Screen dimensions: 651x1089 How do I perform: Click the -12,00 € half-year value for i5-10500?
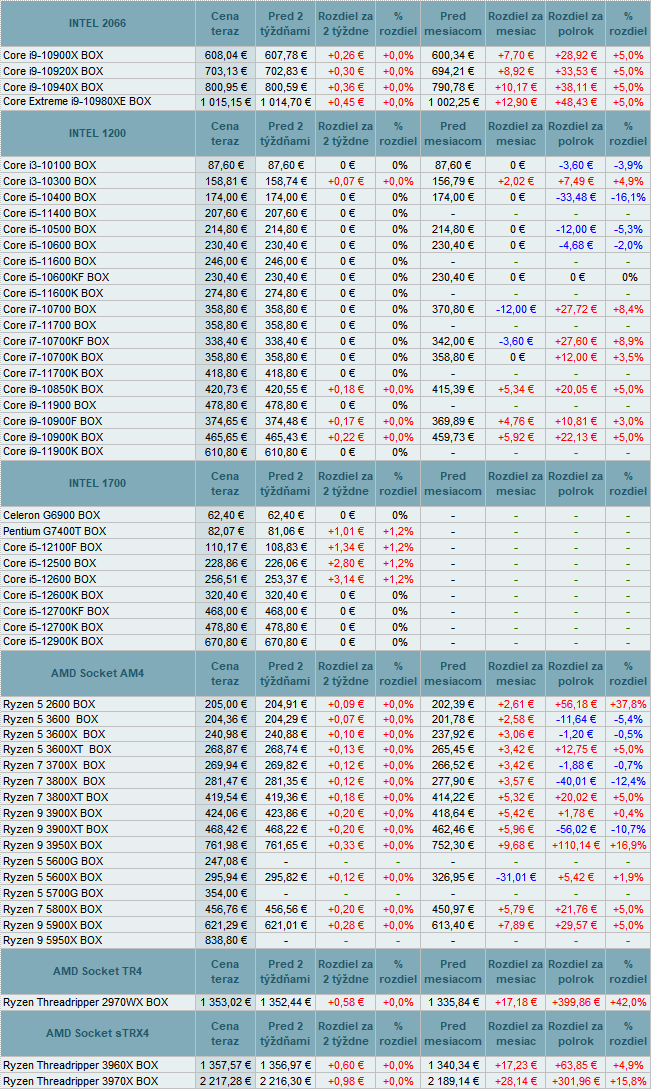(576, 229)
